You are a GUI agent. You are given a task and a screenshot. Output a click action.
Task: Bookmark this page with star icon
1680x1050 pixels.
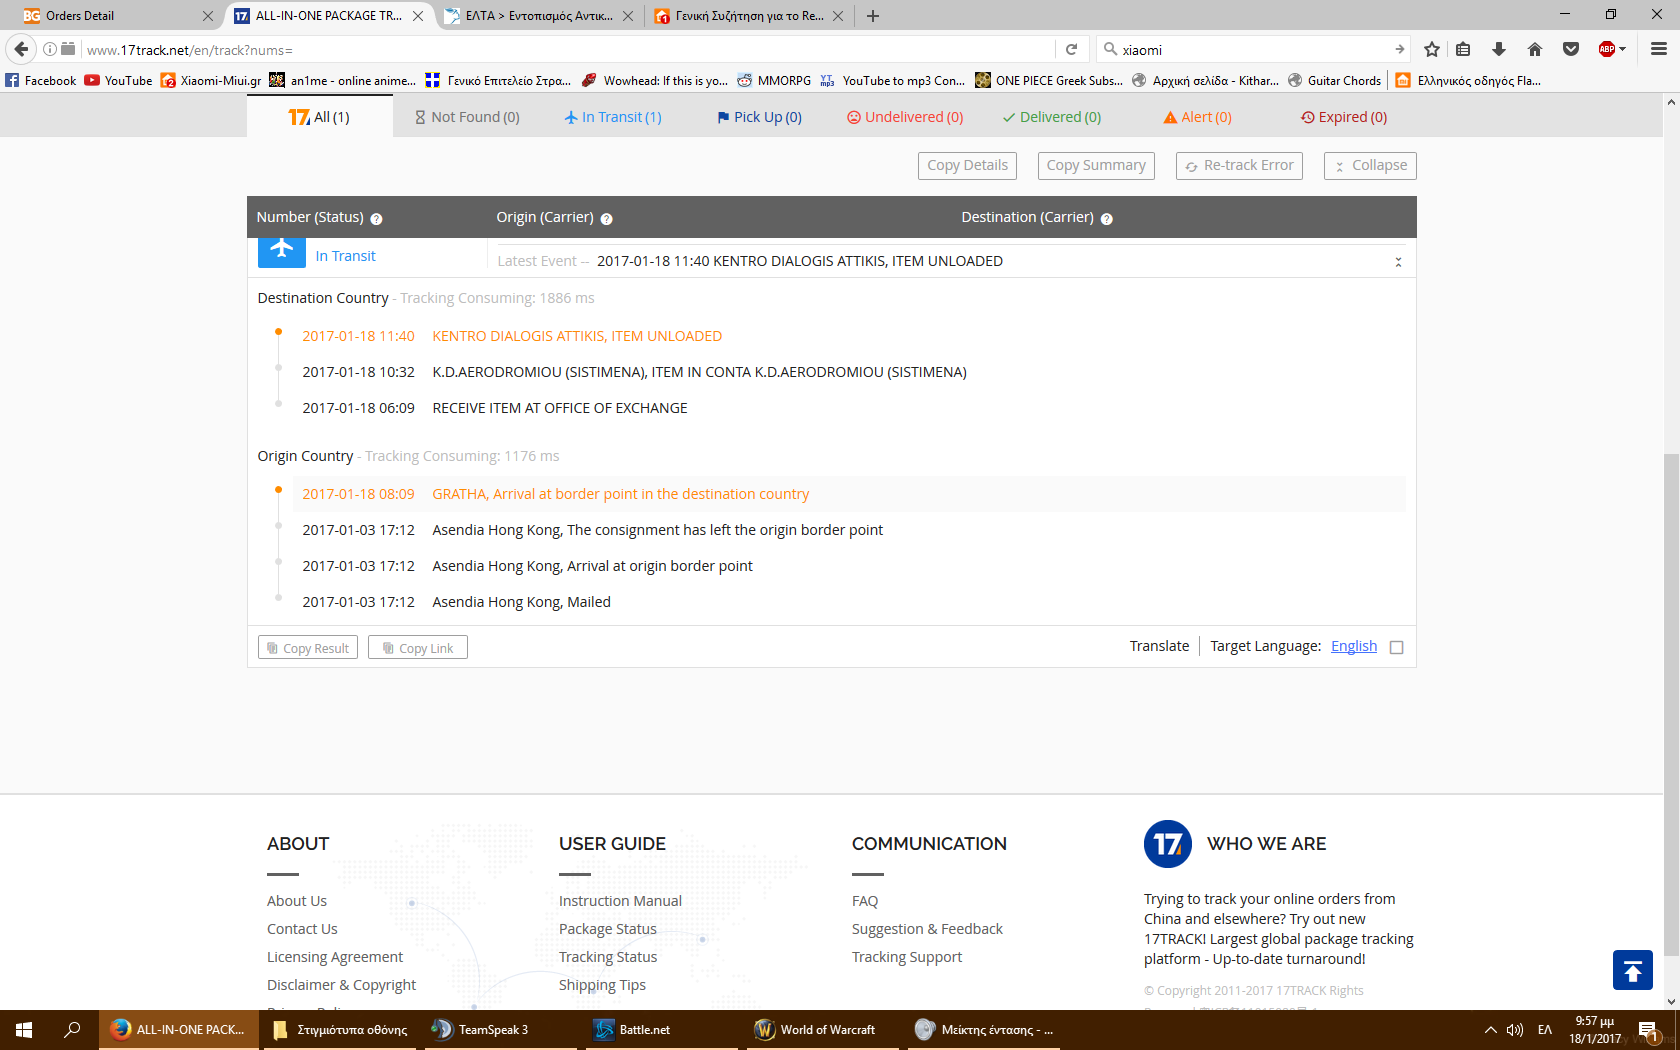pyautogui.click(x=1431, y=49)
